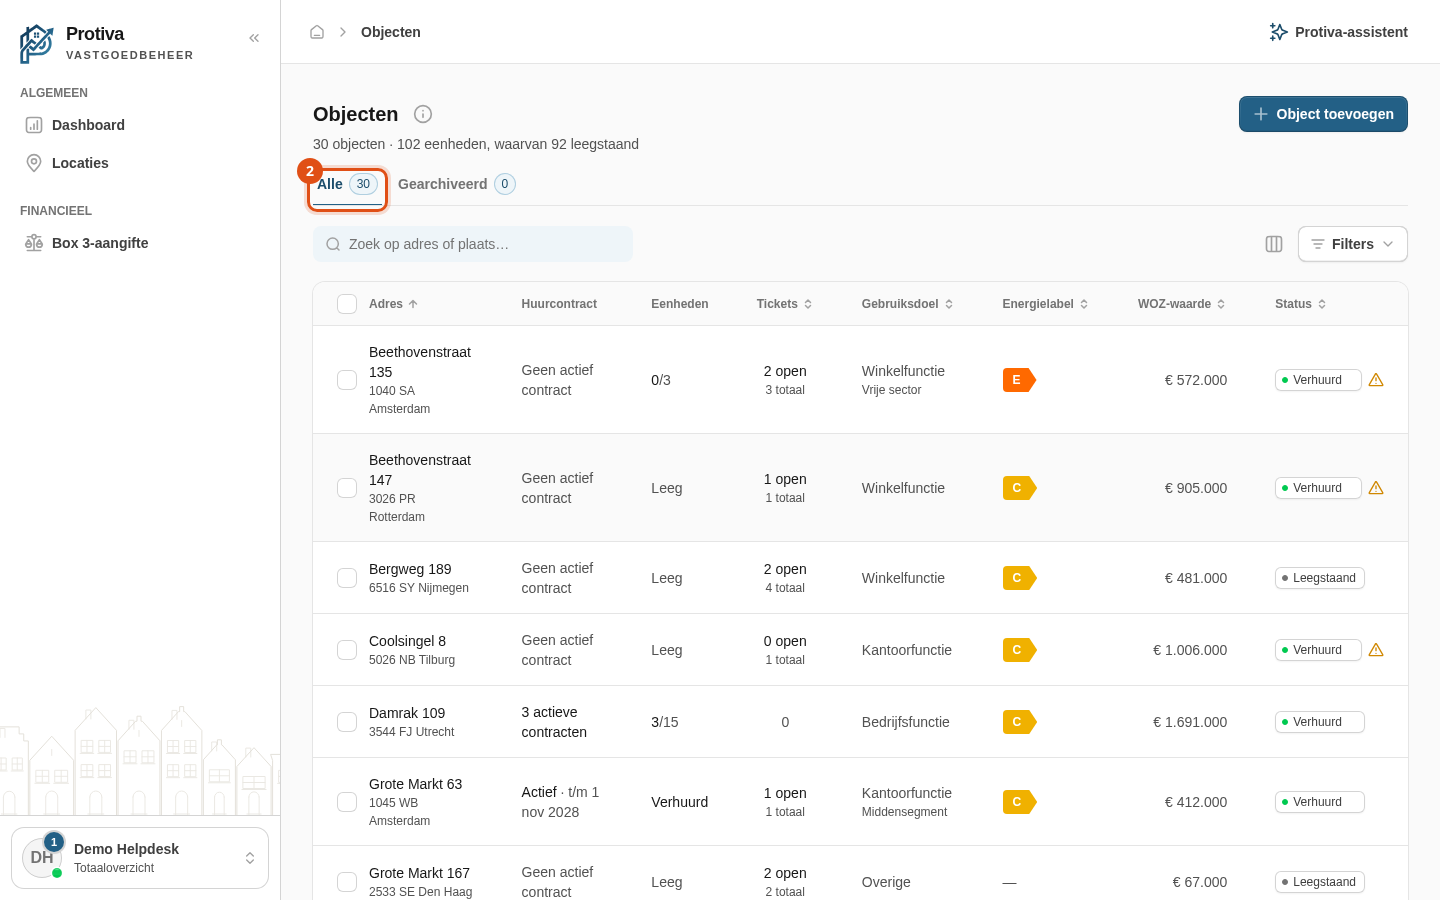Open Beethovenstraat 135 object

point(420,362)
